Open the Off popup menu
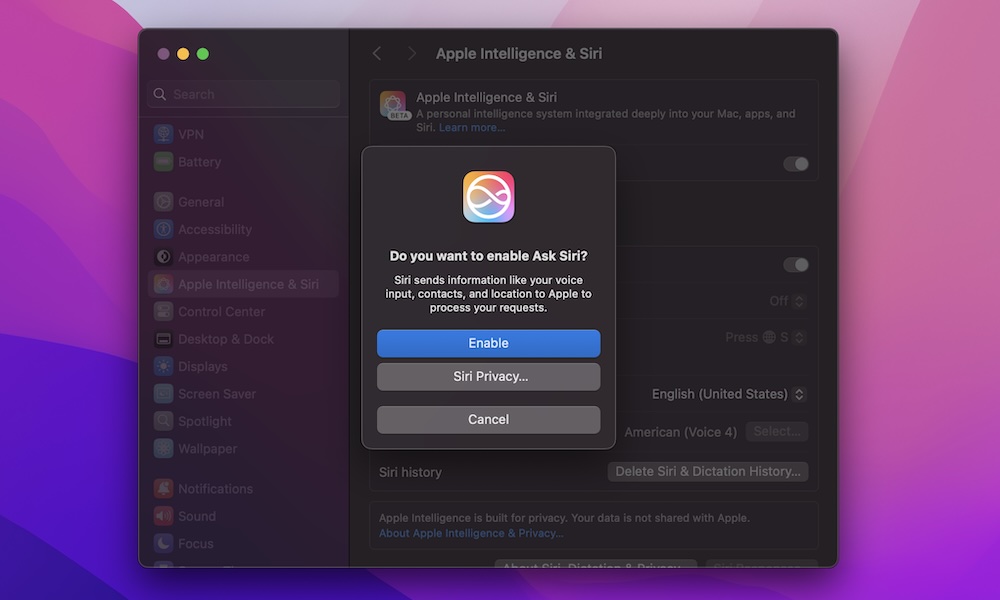1000x600 pixels. [786, 301]
